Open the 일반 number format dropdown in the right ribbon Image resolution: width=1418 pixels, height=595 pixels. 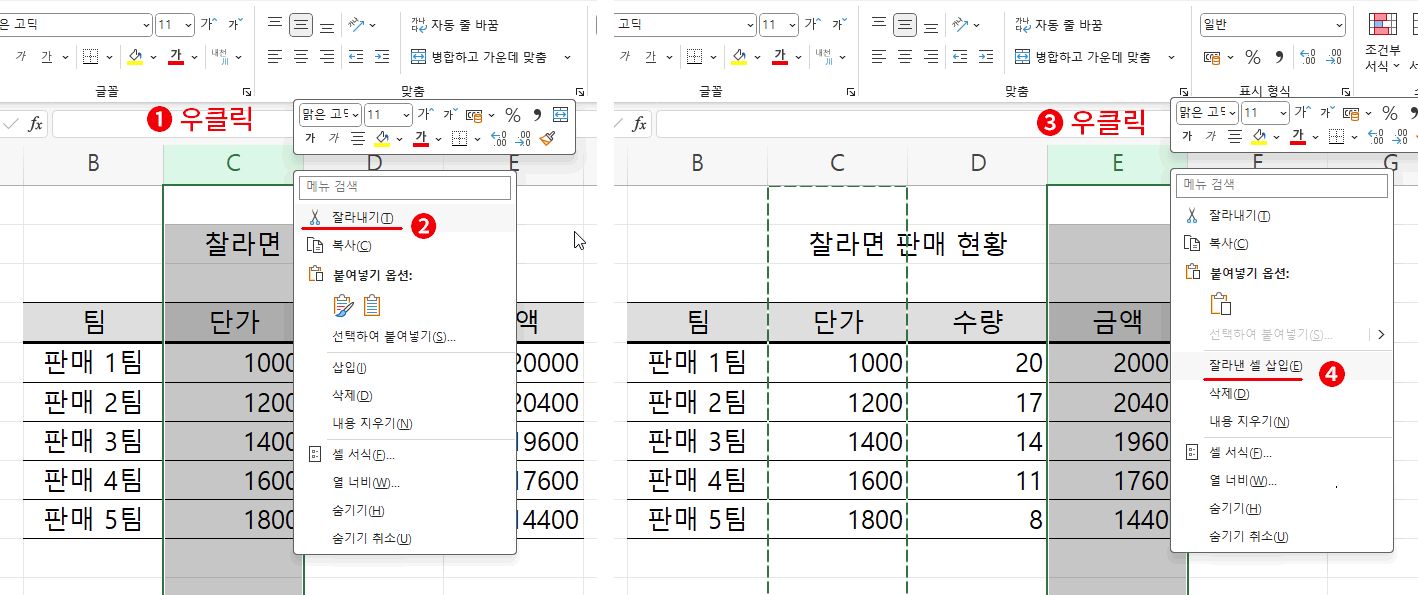pos(1338,25)
